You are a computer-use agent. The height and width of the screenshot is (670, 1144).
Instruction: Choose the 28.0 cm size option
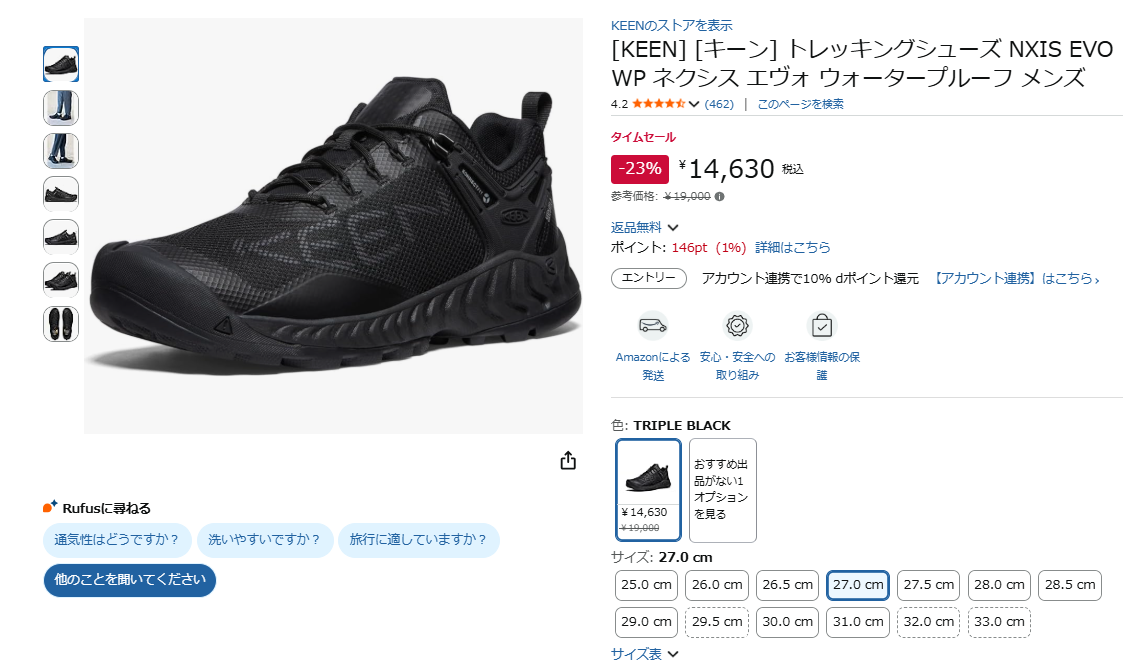(999, 585)
